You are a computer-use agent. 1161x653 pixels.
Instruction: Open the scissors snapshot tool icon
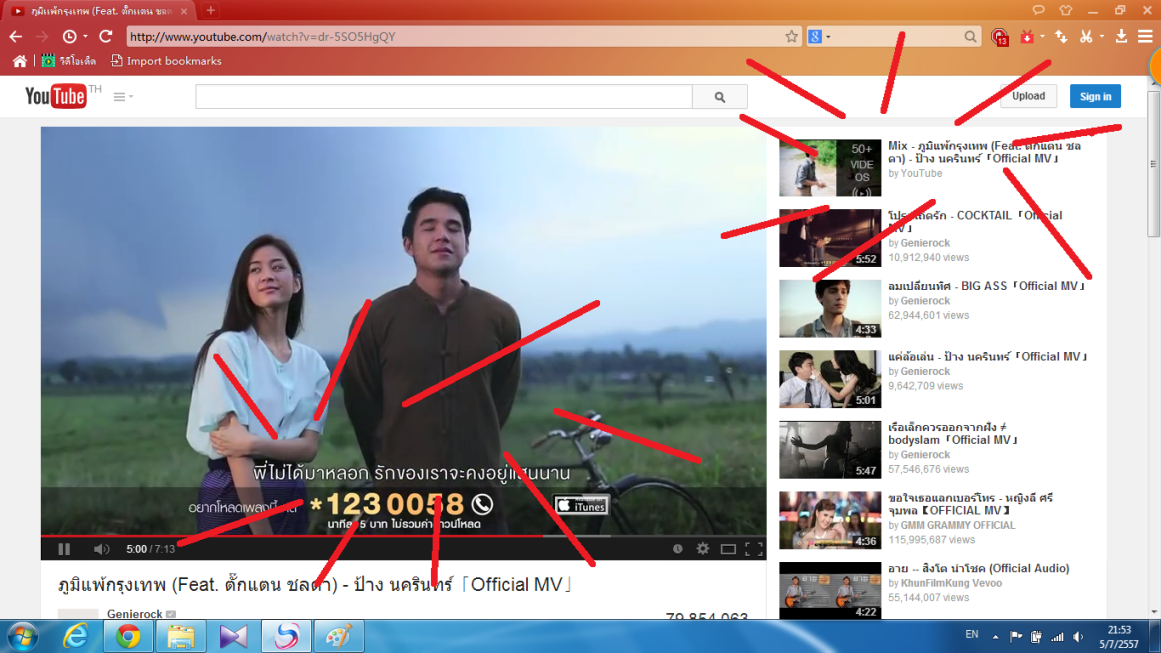1086,36
